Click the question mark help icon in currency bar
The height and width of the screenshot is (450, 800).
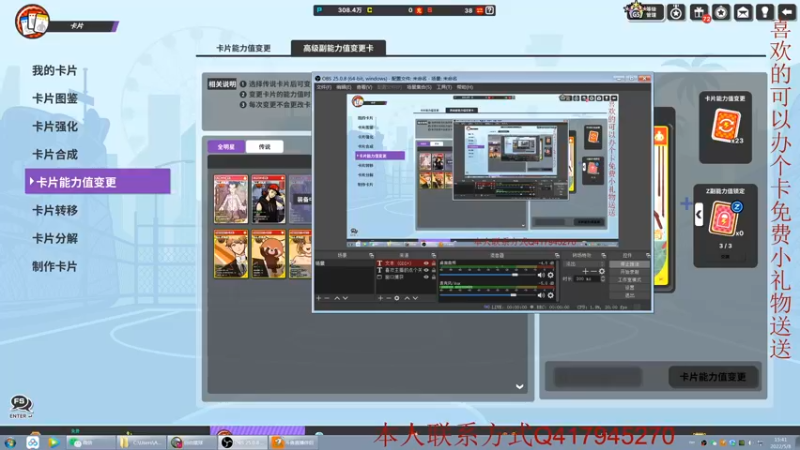click(x=489, y=10)
